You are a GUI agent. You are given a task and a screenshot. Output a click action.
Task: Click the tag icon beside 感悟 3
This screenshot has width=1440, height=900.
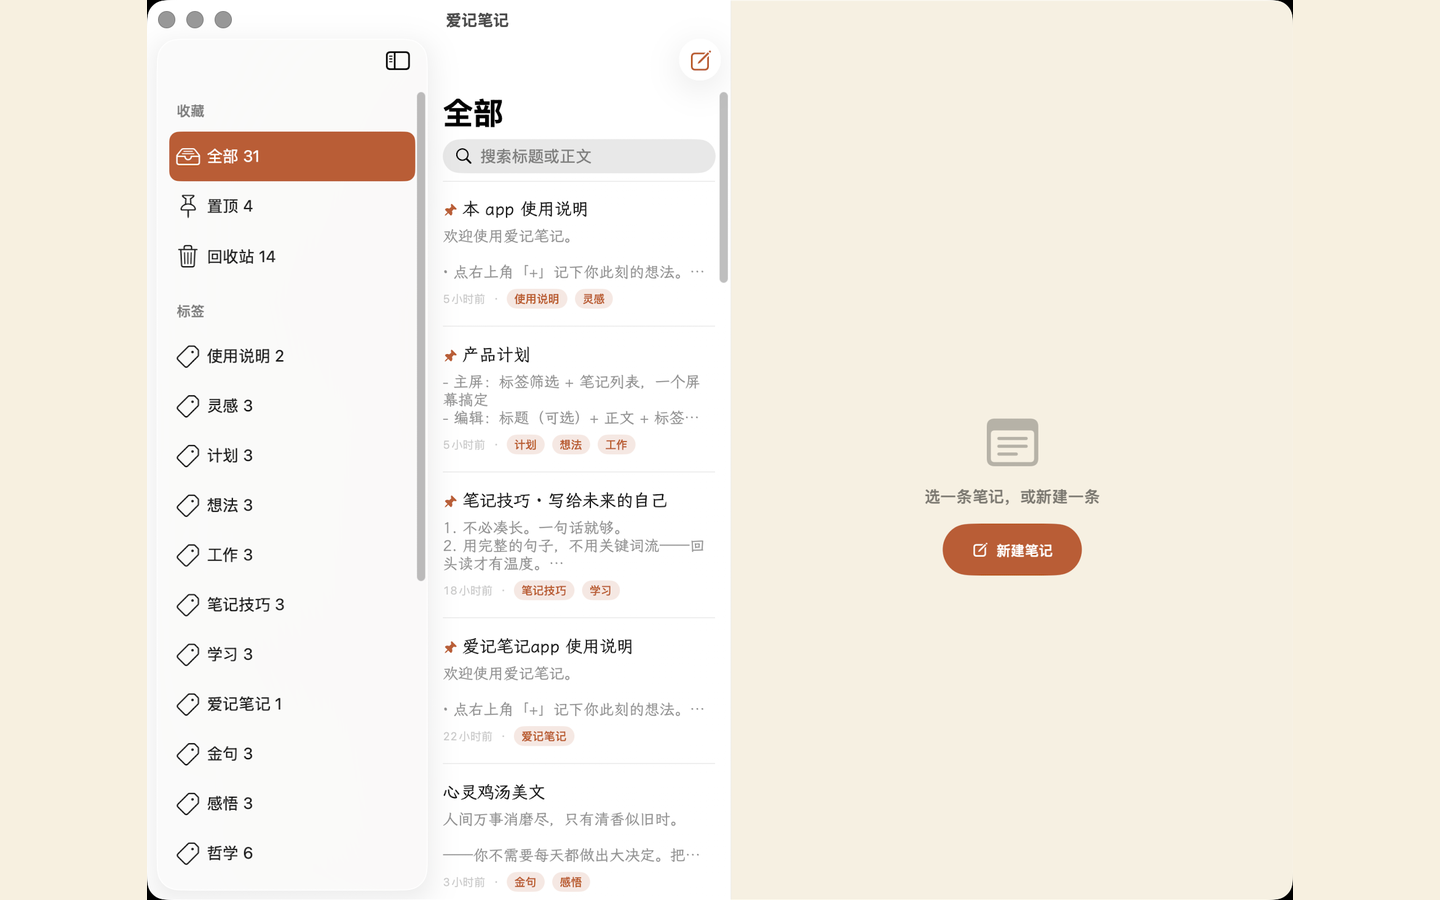[x=188, y=804]
